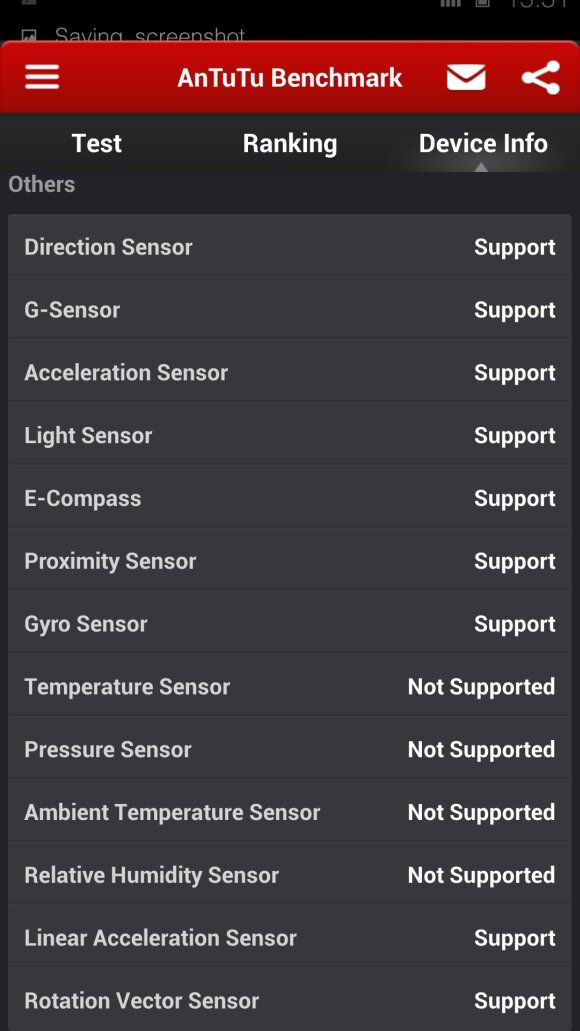The image size is (580, 1031).
Task: Tap Temperature Sensor Not Supported row
Action: (290, 686)
